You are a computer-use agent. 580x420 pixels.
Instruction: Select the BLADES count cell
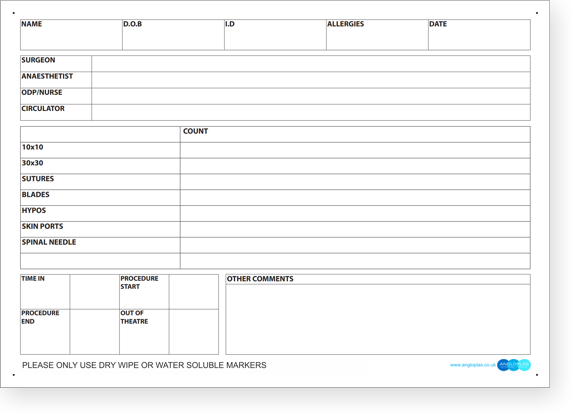(355, 198)
